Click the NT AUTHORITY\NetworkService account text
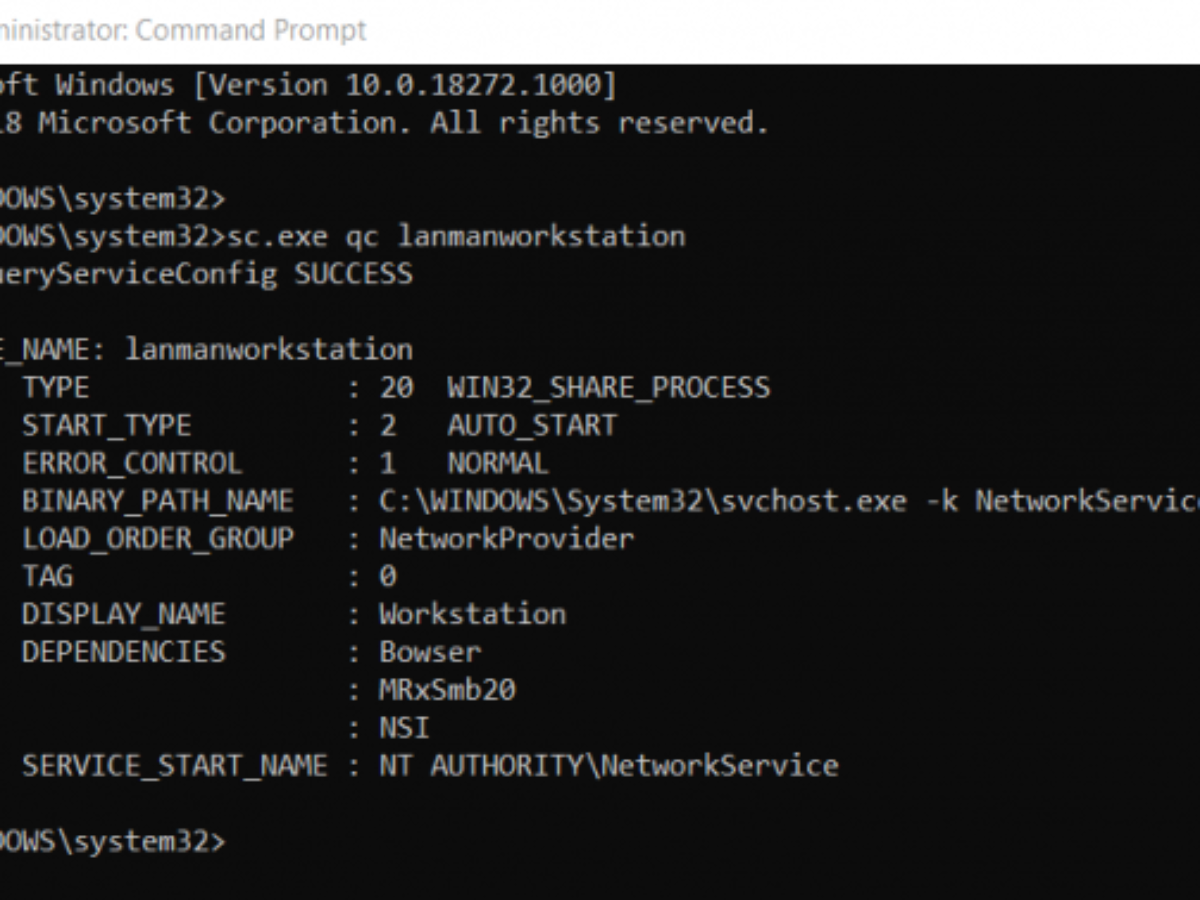1200x900 pixels. (x=608, y=766)
